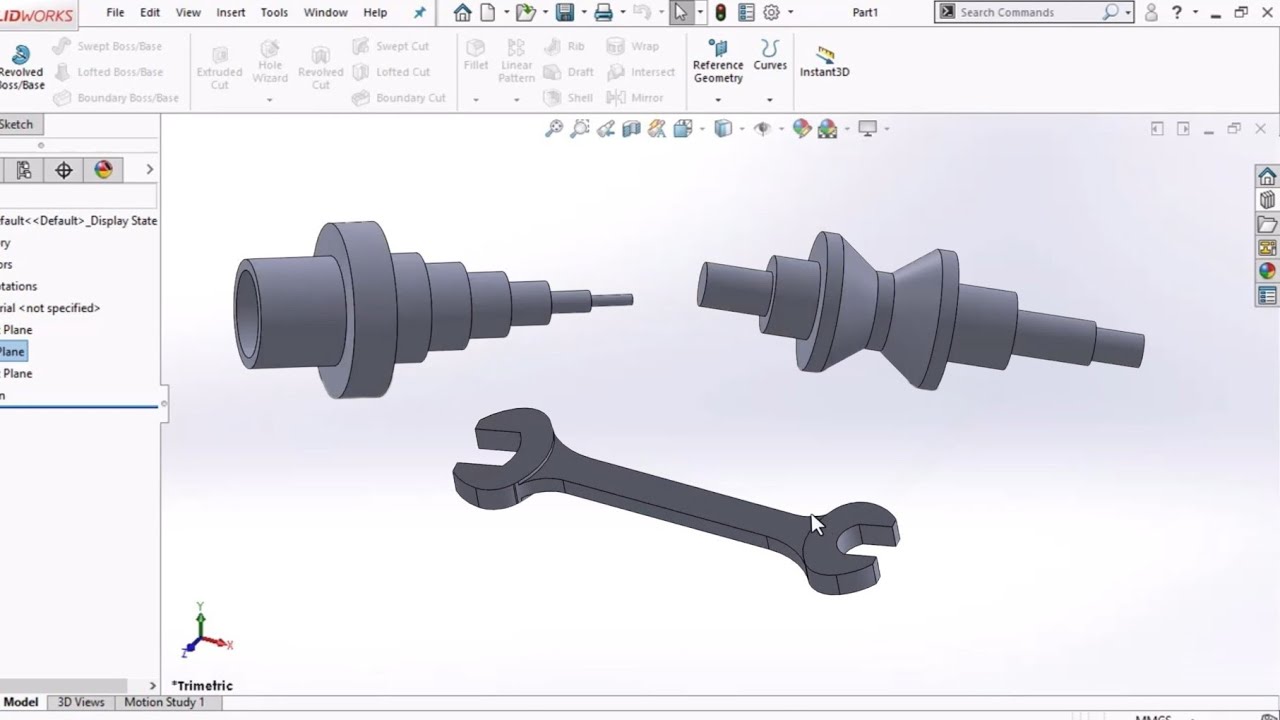The image size is (1280, 720).
Task: Open the Help question mark icon
Action: (x=1177, y=13)
